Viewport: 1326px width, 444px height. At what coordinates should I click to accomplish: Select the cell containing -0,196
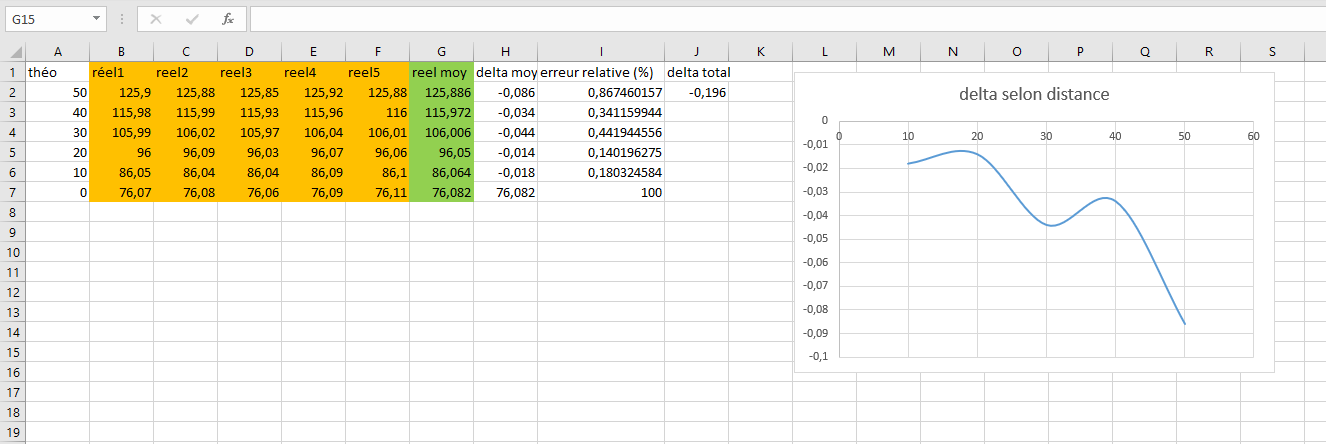[x=696, y=92]
